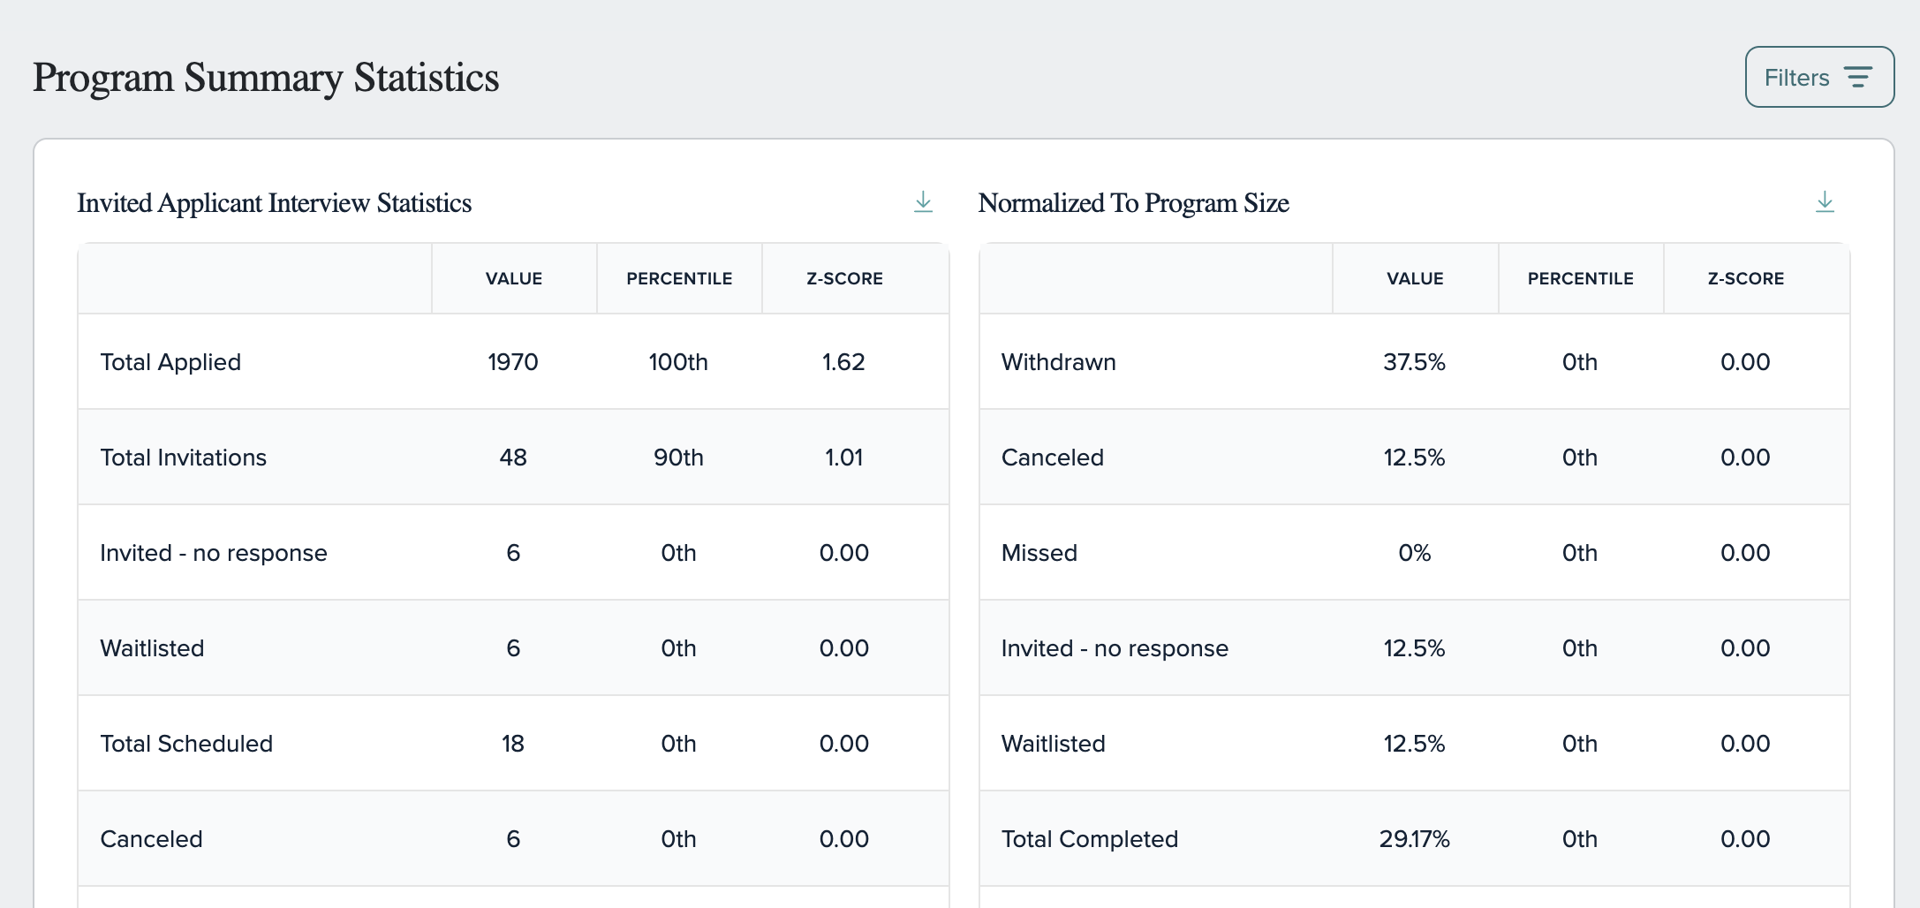Select the Total Completed row
This screenshot has height=908, width=1920.
(1414, 839)
